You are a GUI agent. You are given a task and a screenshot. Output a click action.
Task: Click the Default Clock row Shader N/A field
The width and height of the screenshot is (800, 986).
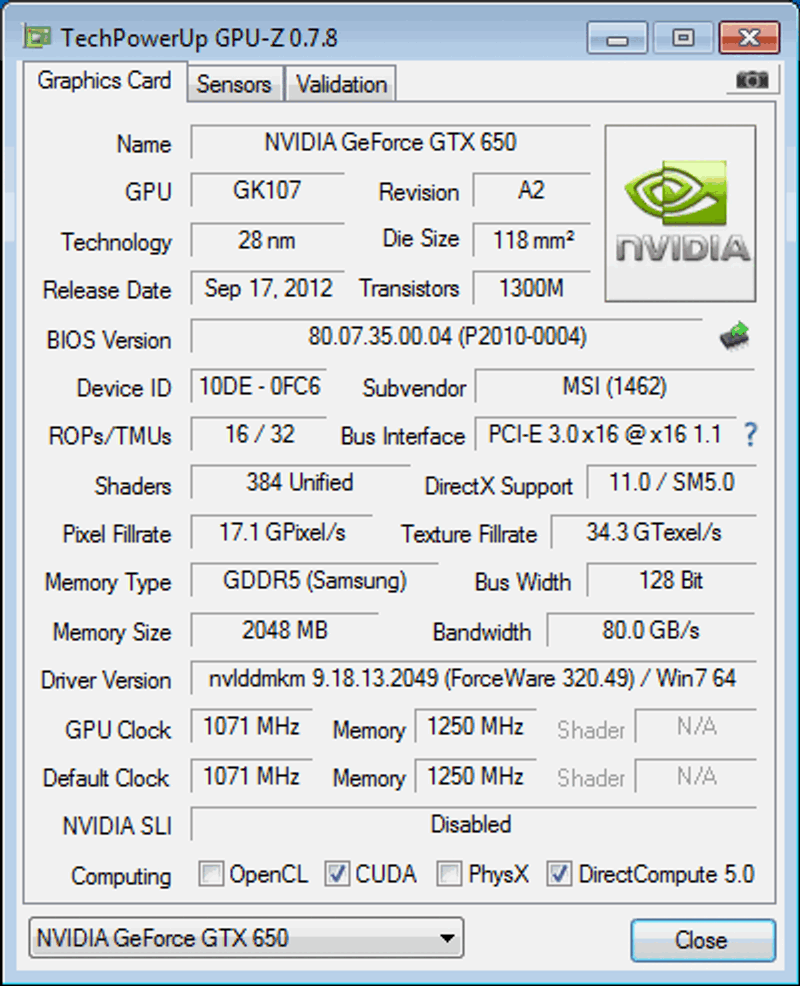[x=696, y=776]
